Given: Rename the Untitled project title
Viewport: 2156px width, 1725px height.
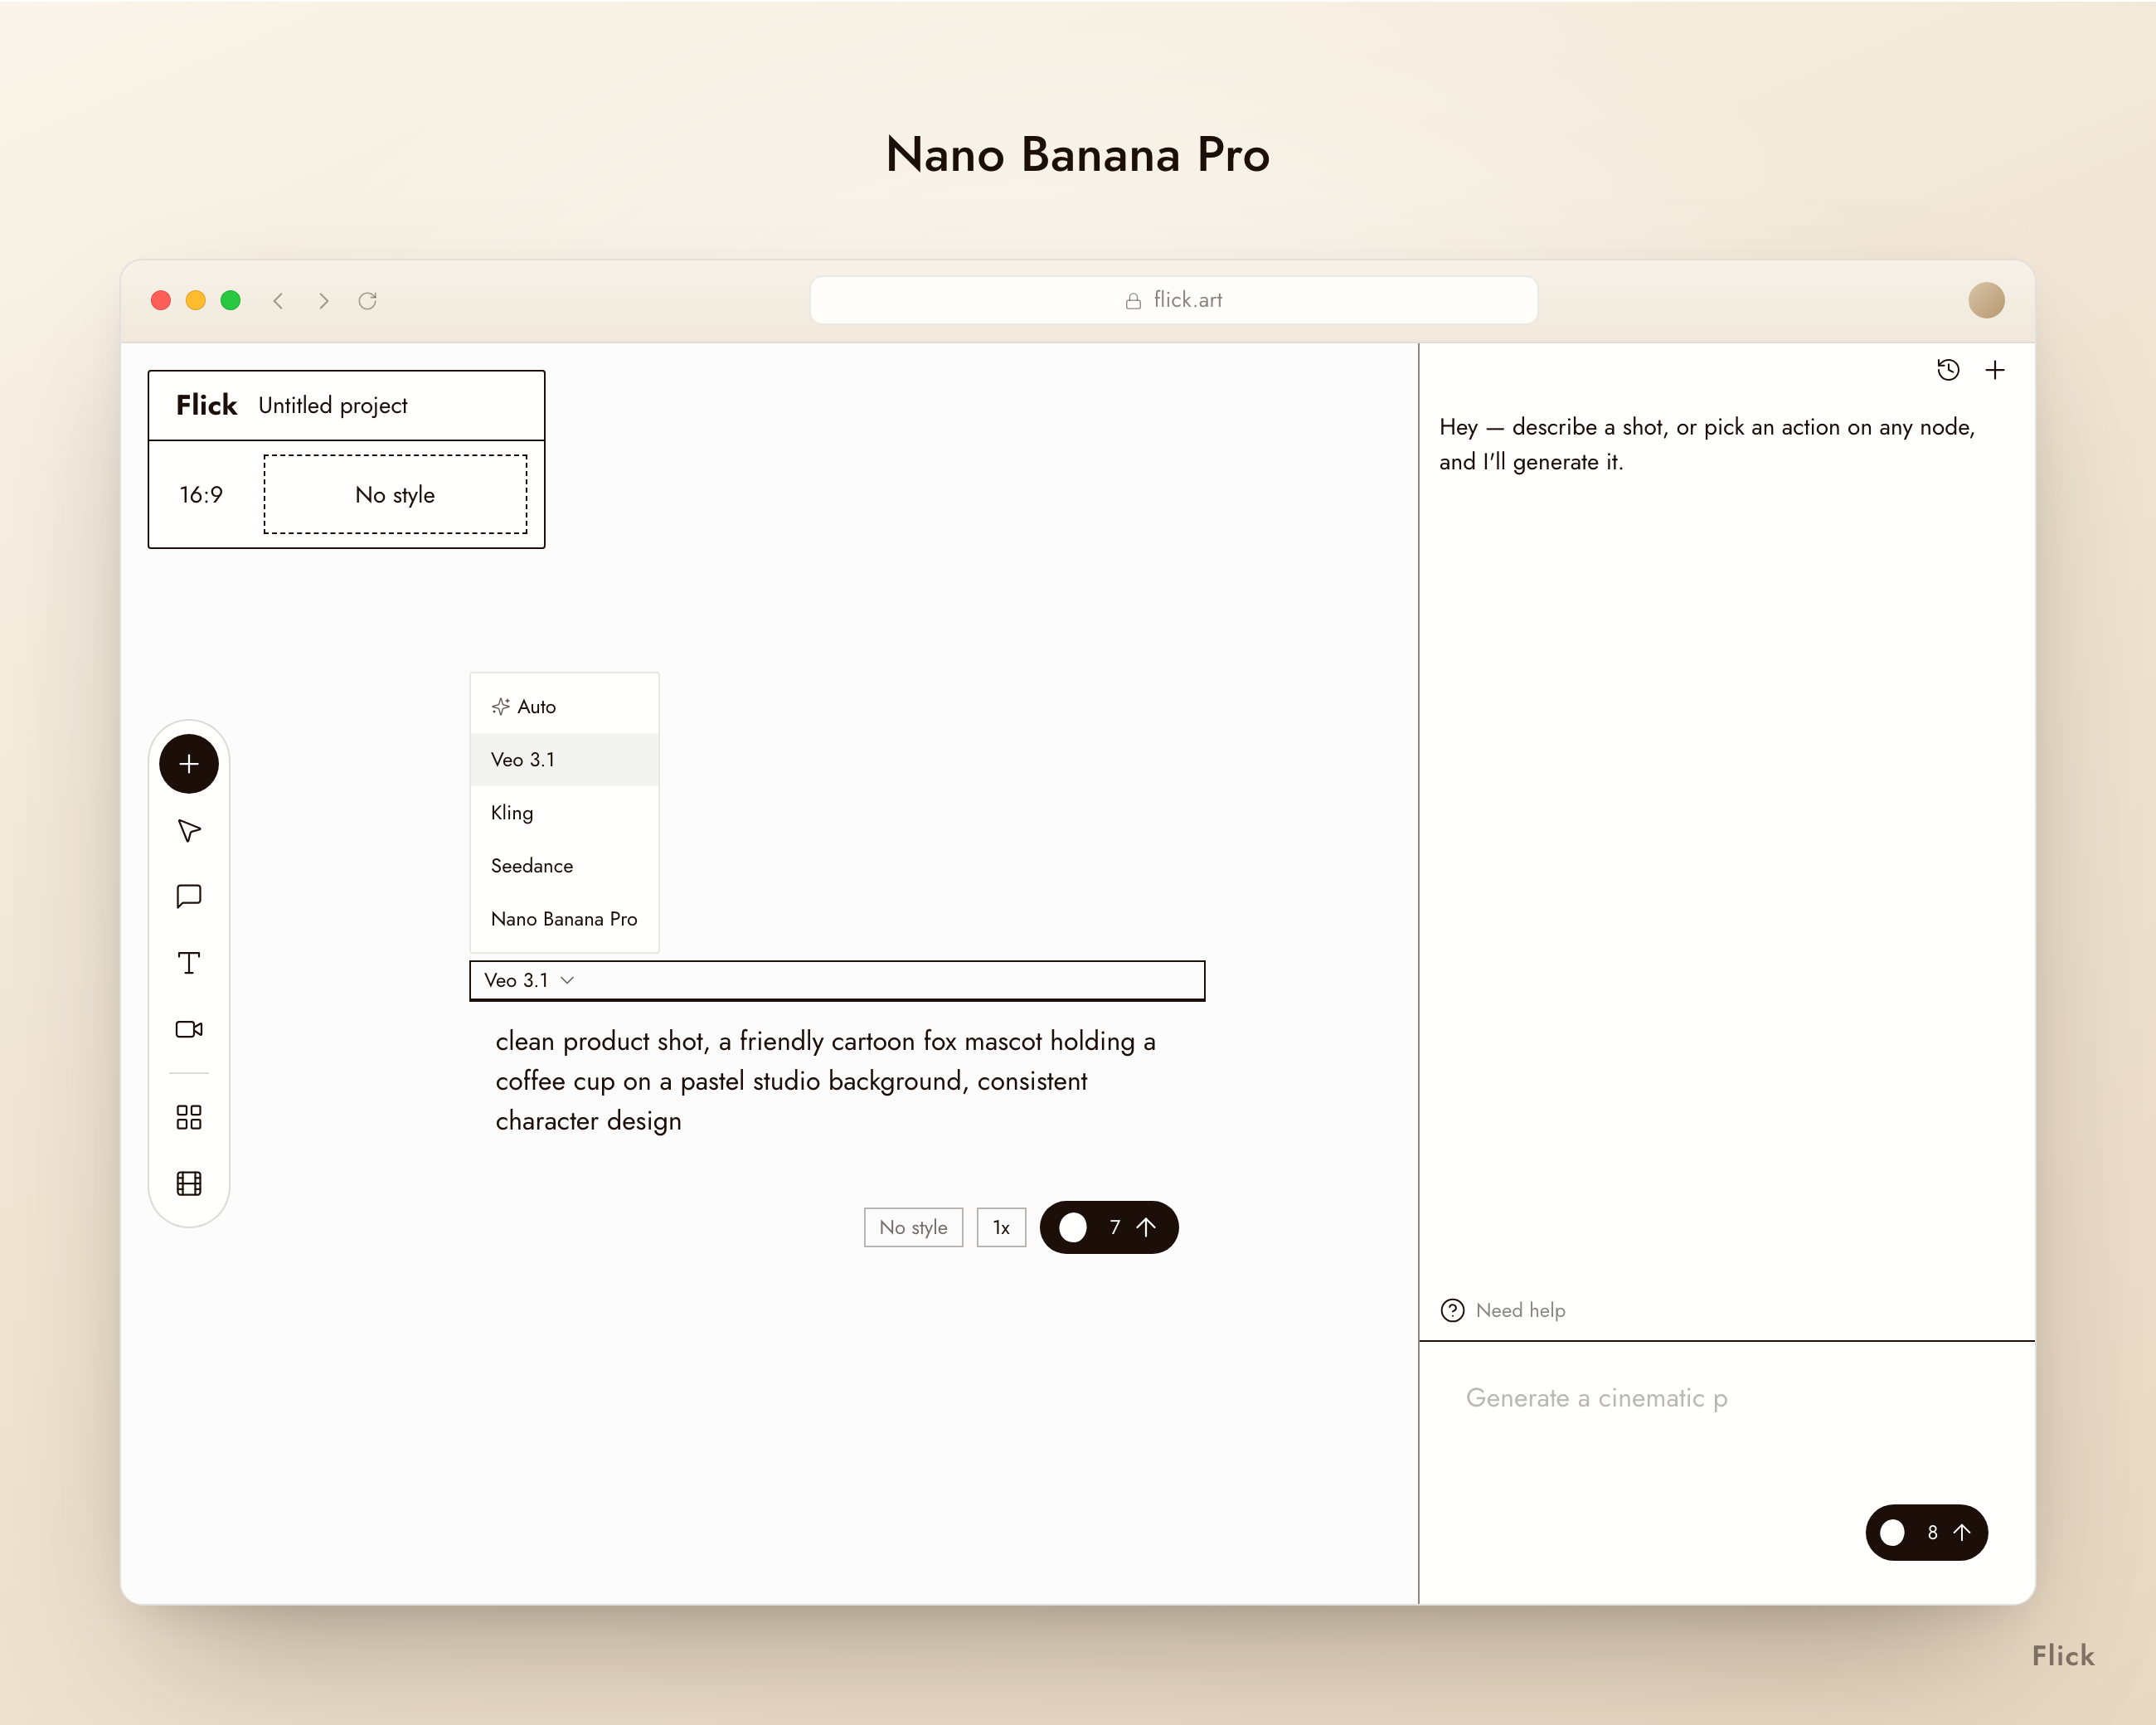Looking at the screenshot, I should (x=333, y=405).
